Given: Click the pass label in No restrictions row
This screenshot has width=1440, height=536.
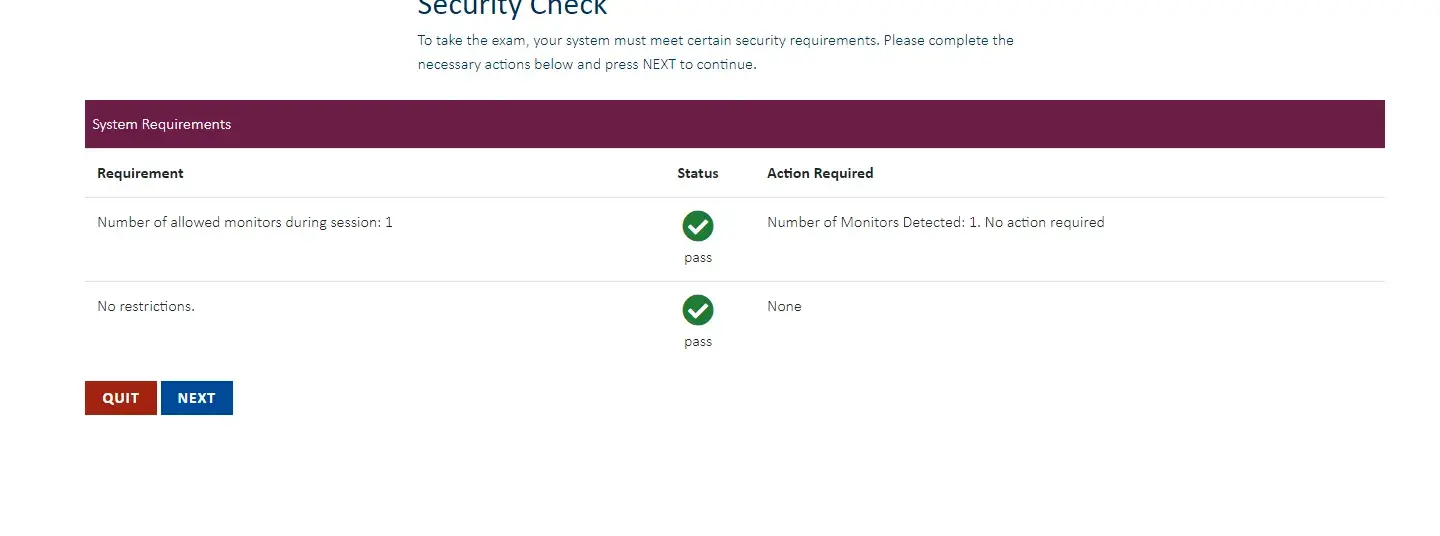Looking at the screenshot, I should [x=698, y=342].
